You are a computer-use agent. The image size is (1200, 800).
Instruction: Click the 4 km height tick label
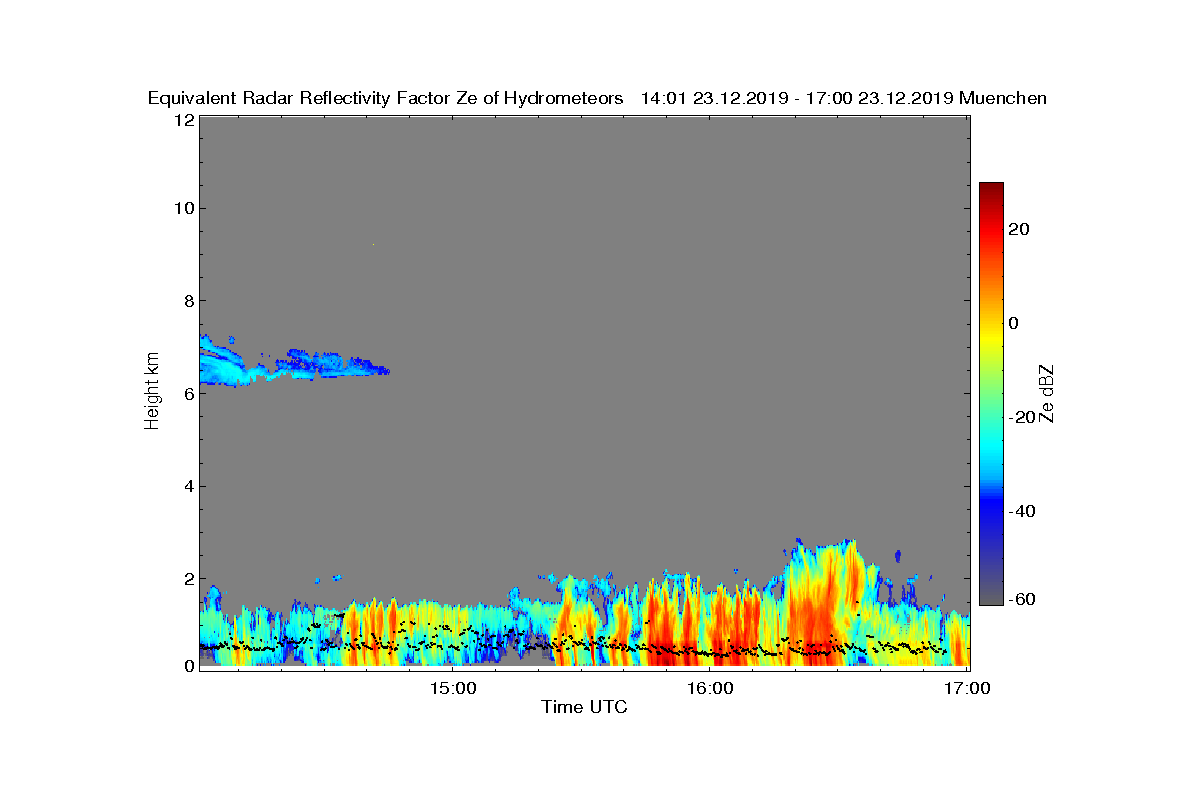pos(188,487)
